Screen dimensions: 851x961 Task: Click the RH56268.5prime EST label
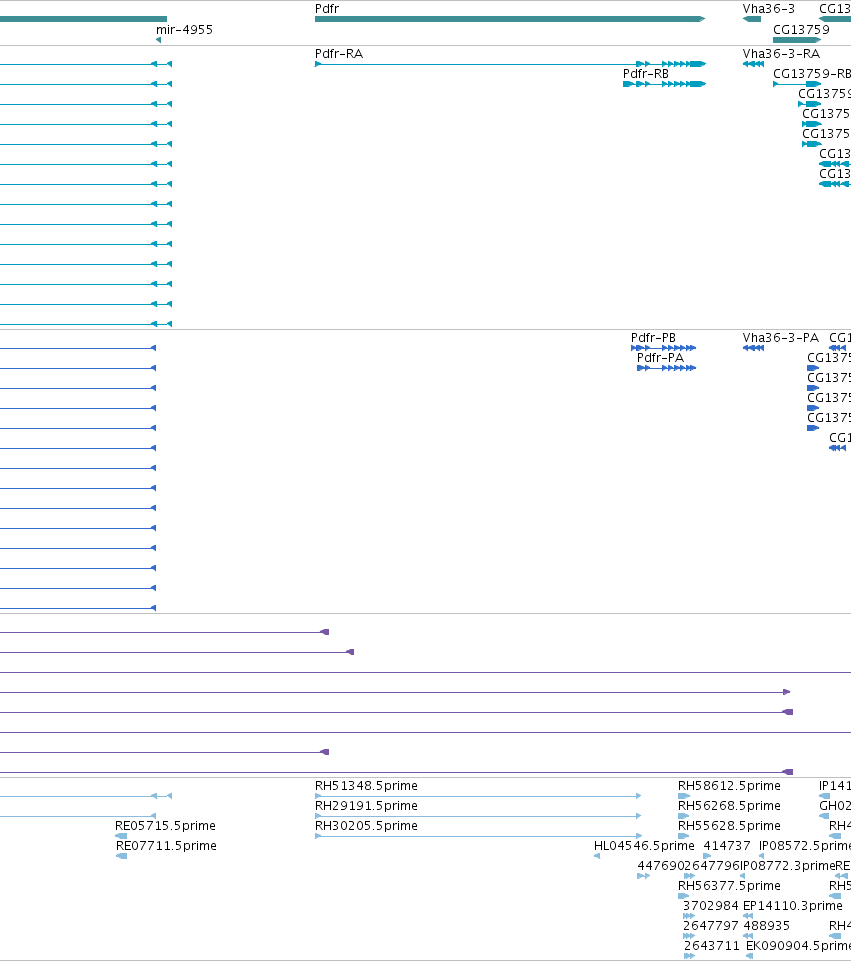(x=729, y=805)
